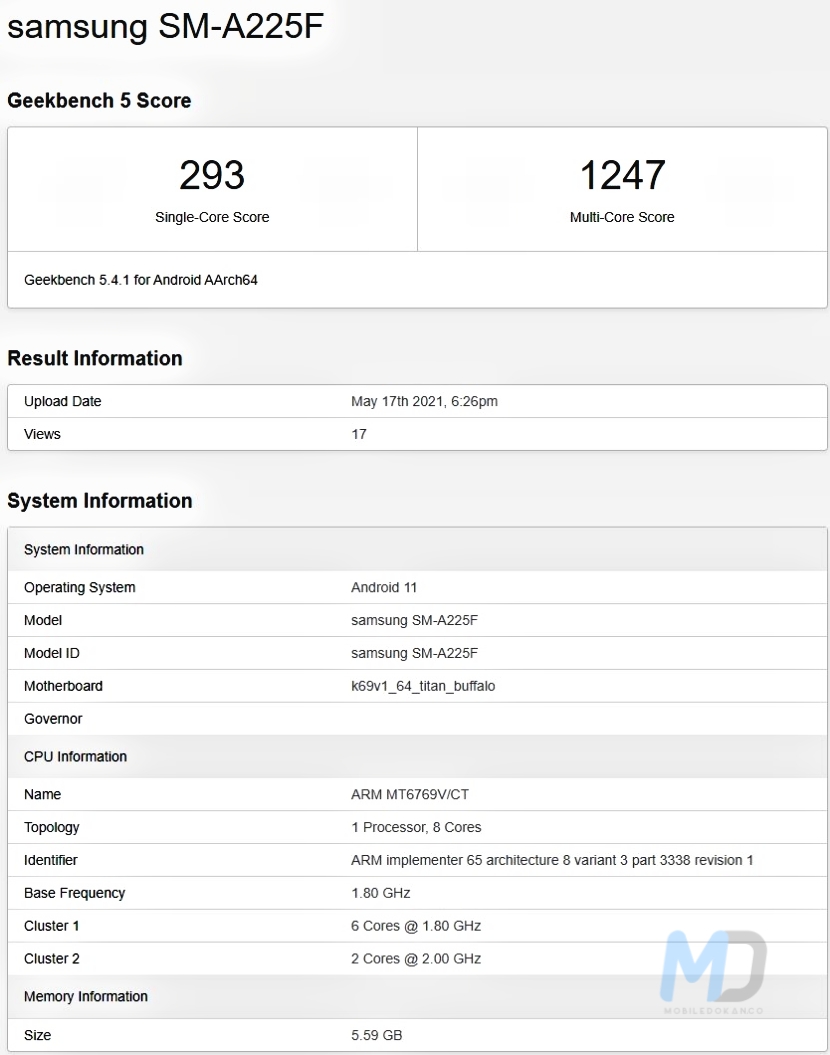Click the upload date May 17th 2021 value
This screenshot has width=830, height=1055.
(x=424, y=402)
